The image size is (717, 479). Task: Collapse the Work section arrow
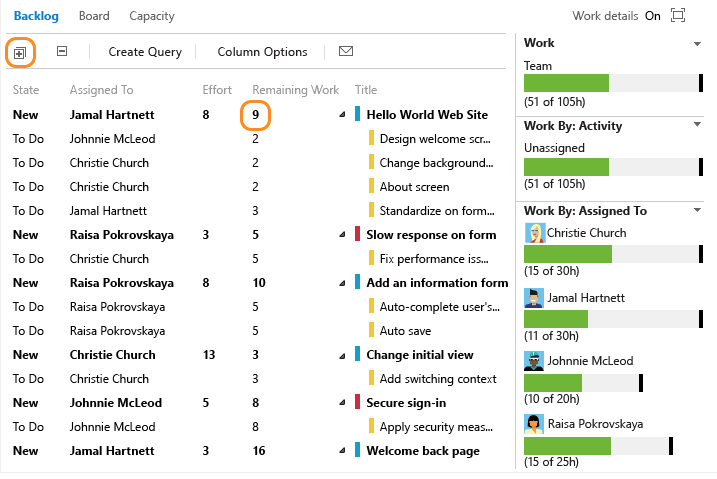click(697, 44)
